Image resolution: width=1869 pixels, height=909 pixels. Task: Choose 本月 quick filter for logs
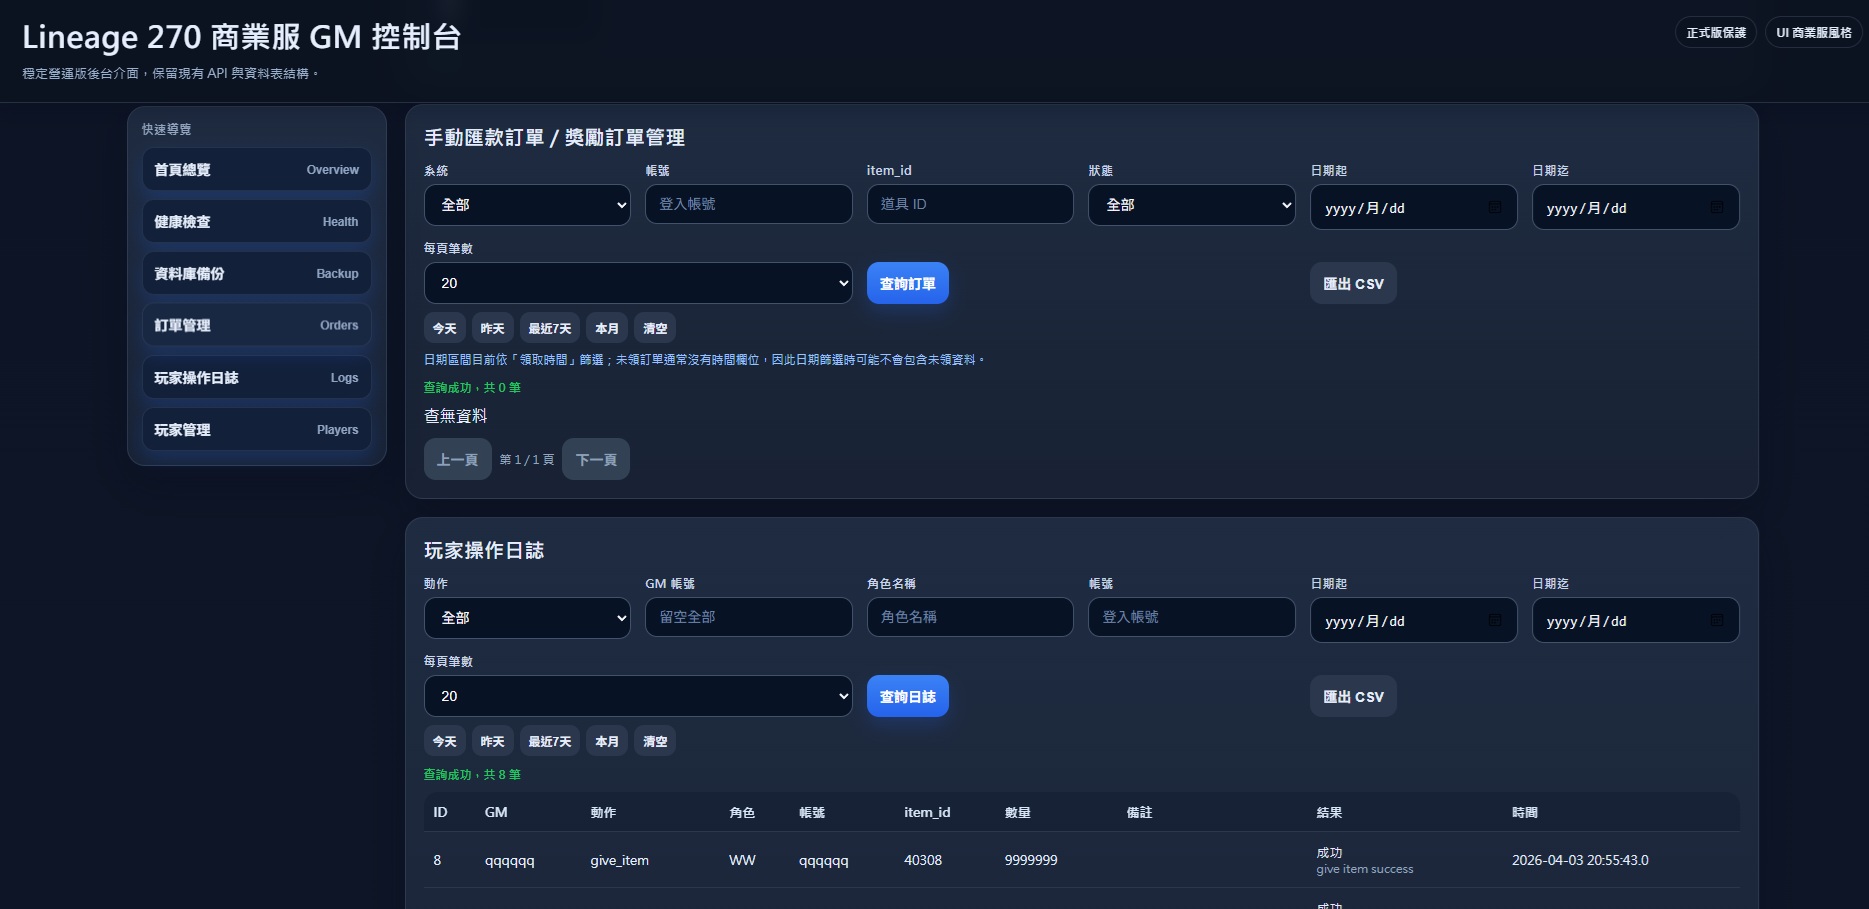coord(607,741)
